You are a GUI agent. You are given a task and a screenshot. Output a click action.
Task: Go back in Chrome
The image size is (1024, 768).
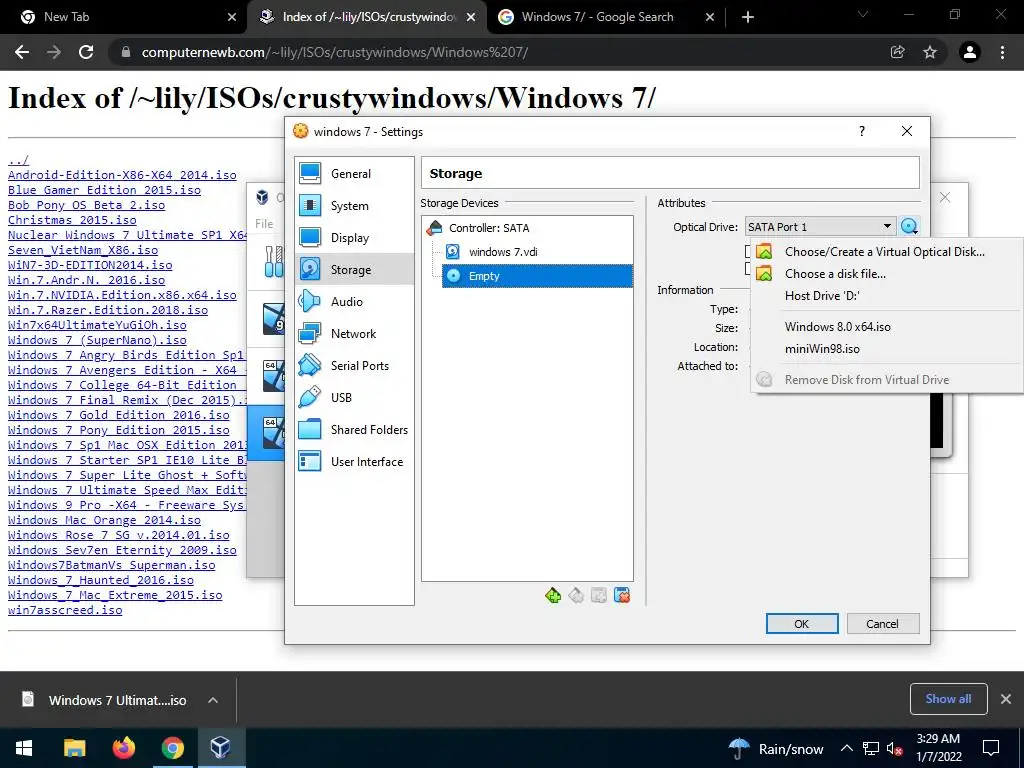pyautogui.click(x=22, y=52)
